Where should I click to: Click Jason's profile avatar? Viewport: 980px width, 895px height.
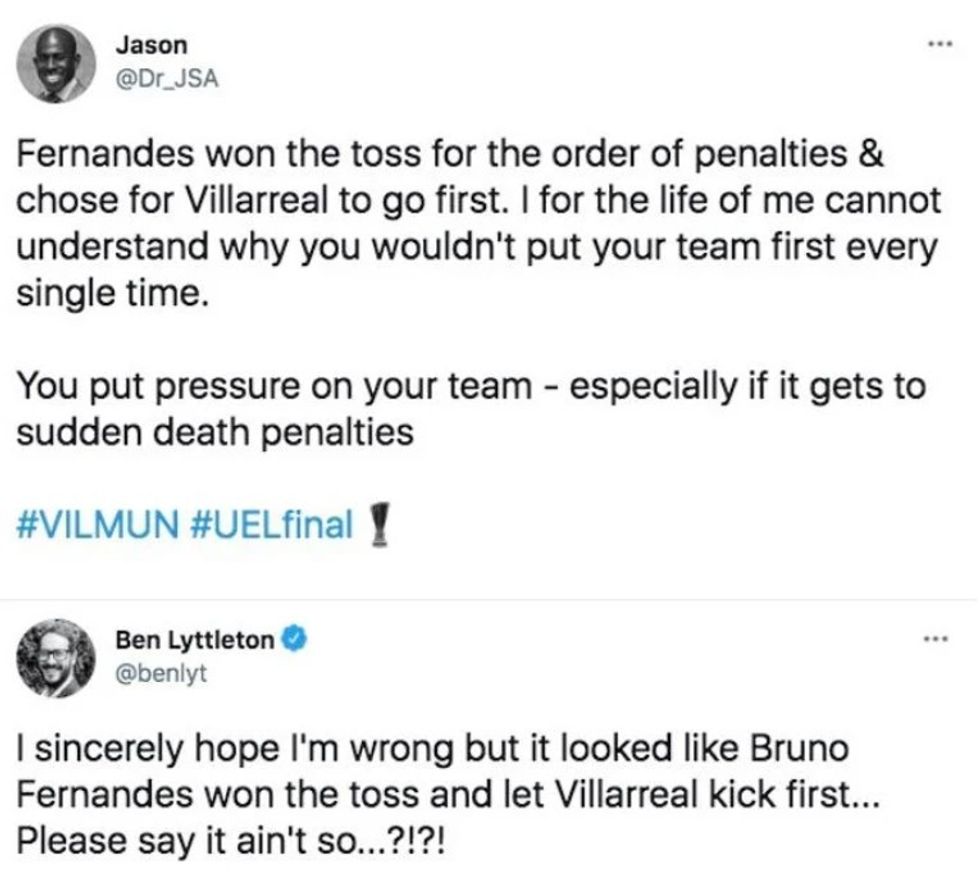55,64
